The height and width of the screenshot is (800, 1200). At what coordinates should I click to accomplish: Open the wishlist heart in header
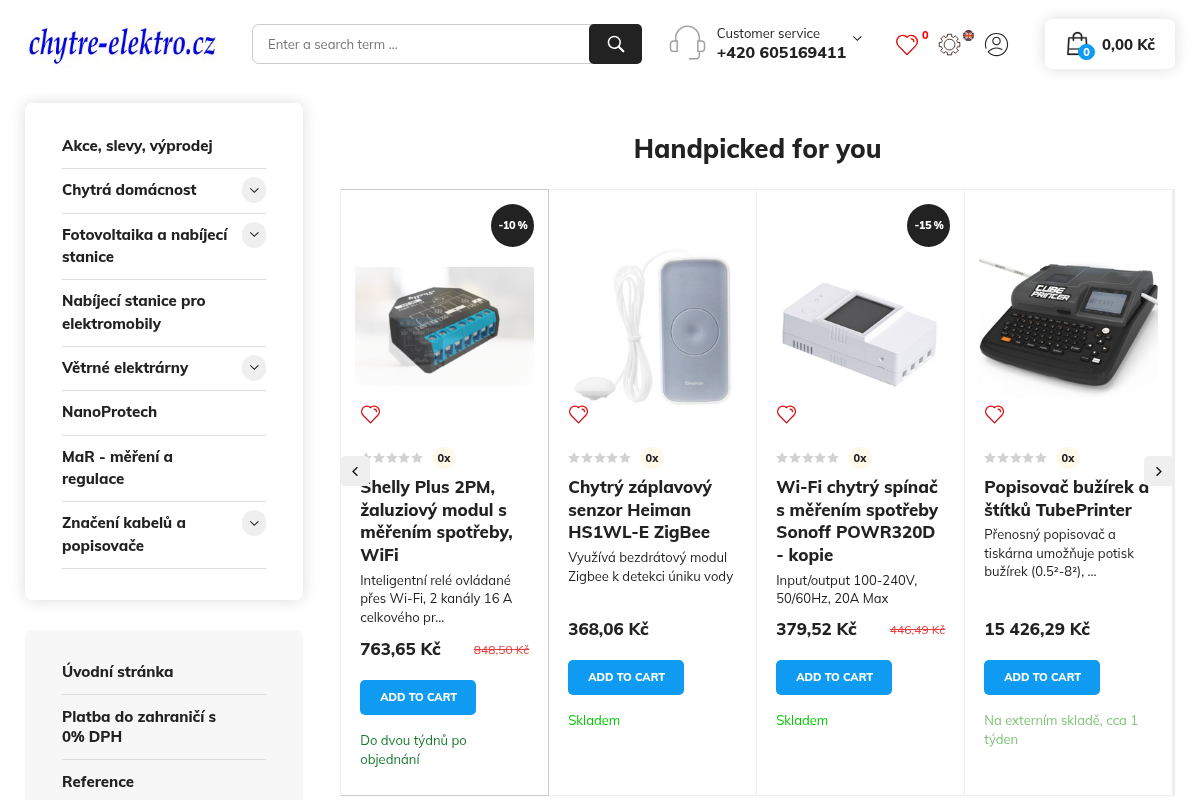(907, 44)
